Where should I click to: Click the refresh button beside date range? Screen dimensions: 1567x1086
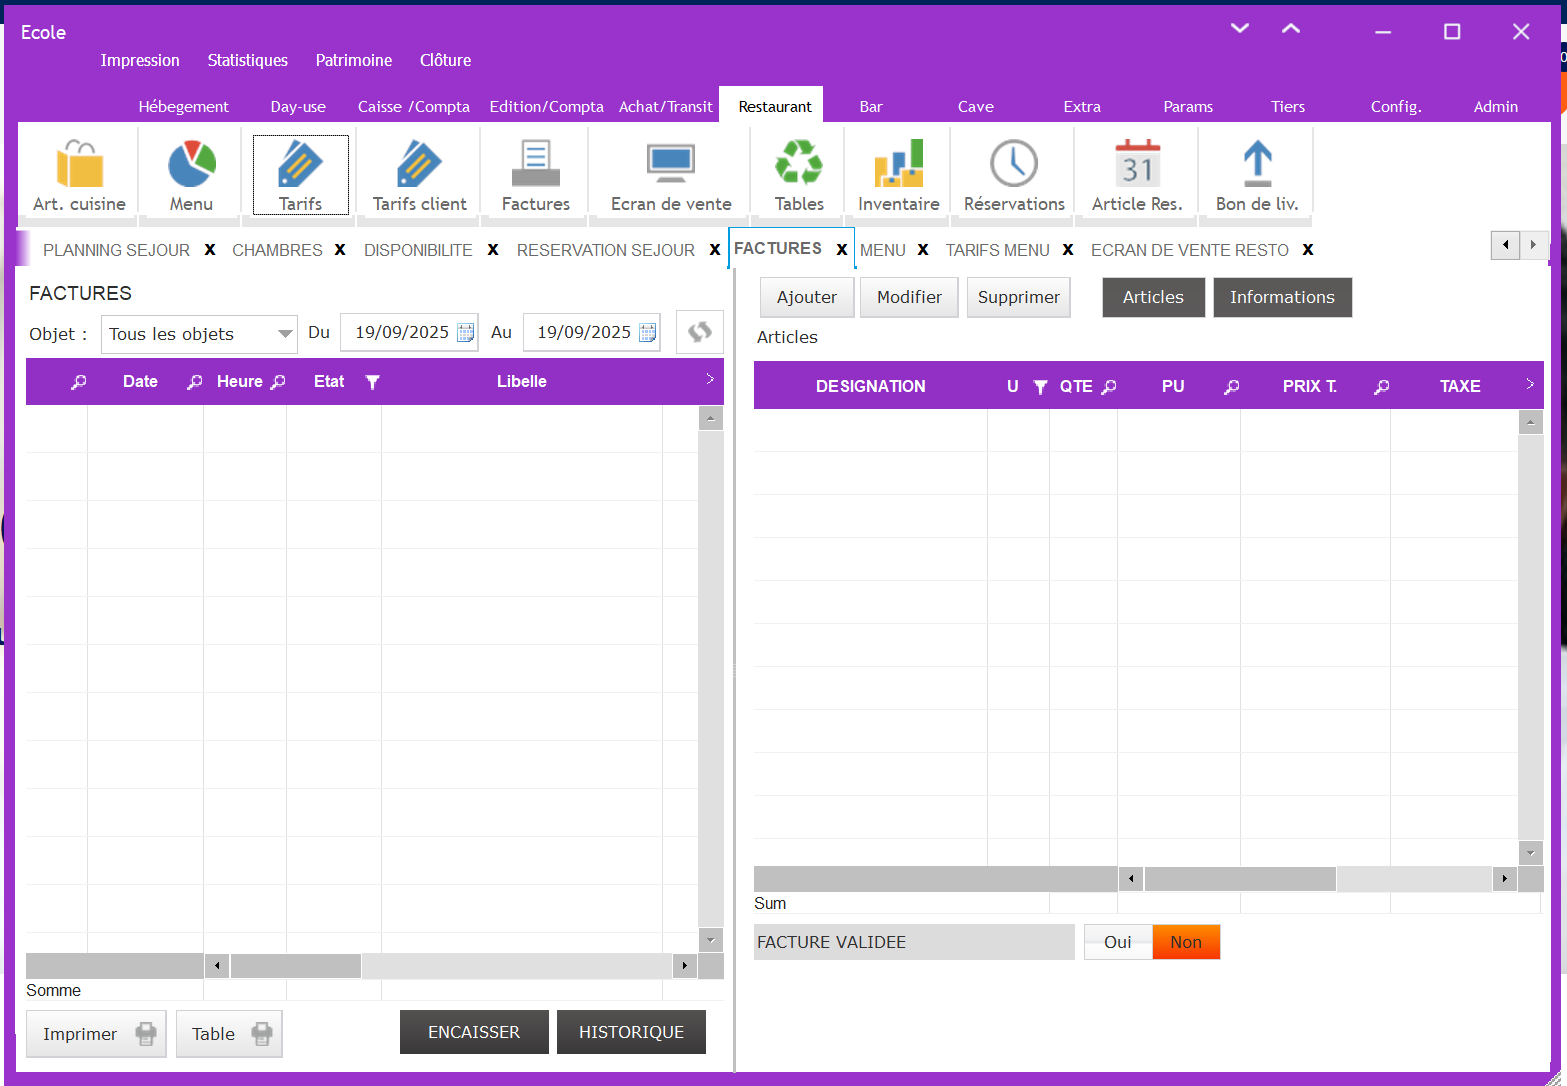(699, 332)
